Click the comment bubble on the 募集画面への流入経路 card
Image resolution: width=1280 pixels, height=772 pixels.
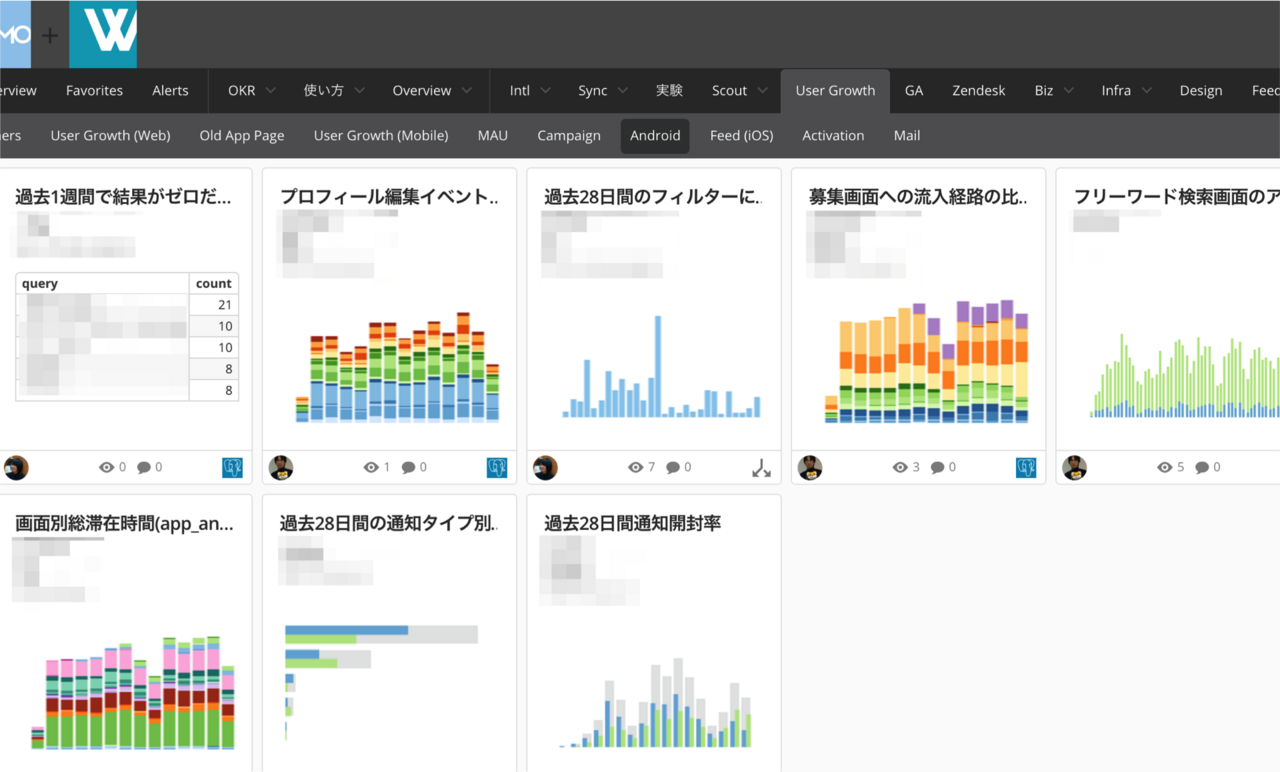click(937, 467)
